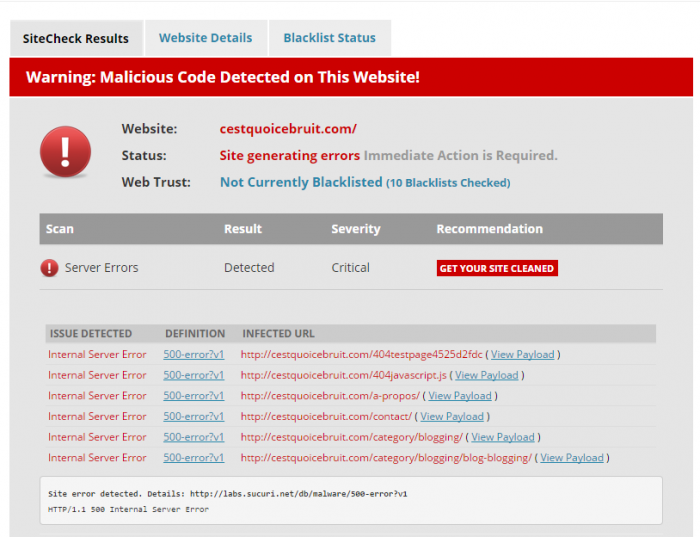The width and height of the screenshot is (700, 537).
Task: Open the Blacklist Status tab
Action: 329,38
